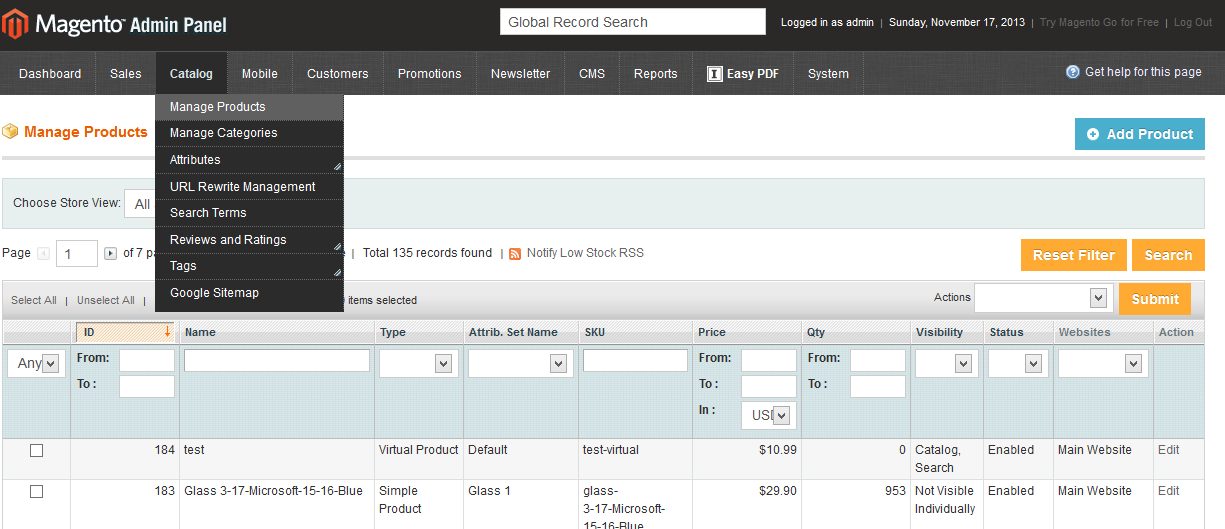
Task: Focus the Global Record Search field
Action: (633, 22)
